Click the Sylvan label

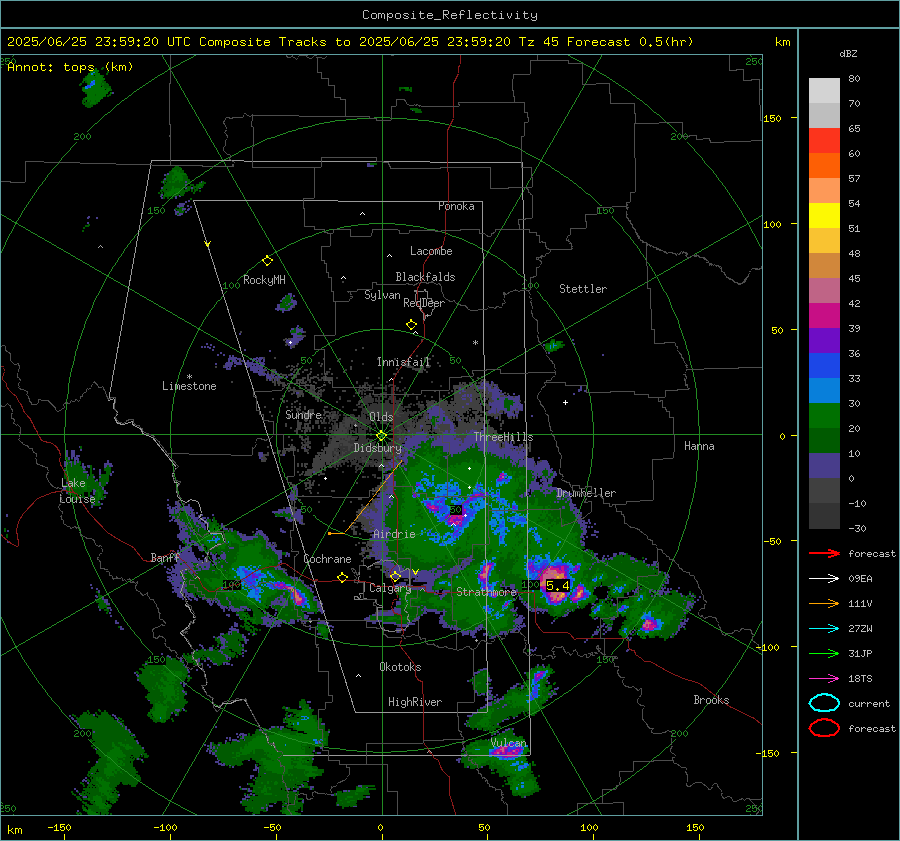click(x=382, y=295)
